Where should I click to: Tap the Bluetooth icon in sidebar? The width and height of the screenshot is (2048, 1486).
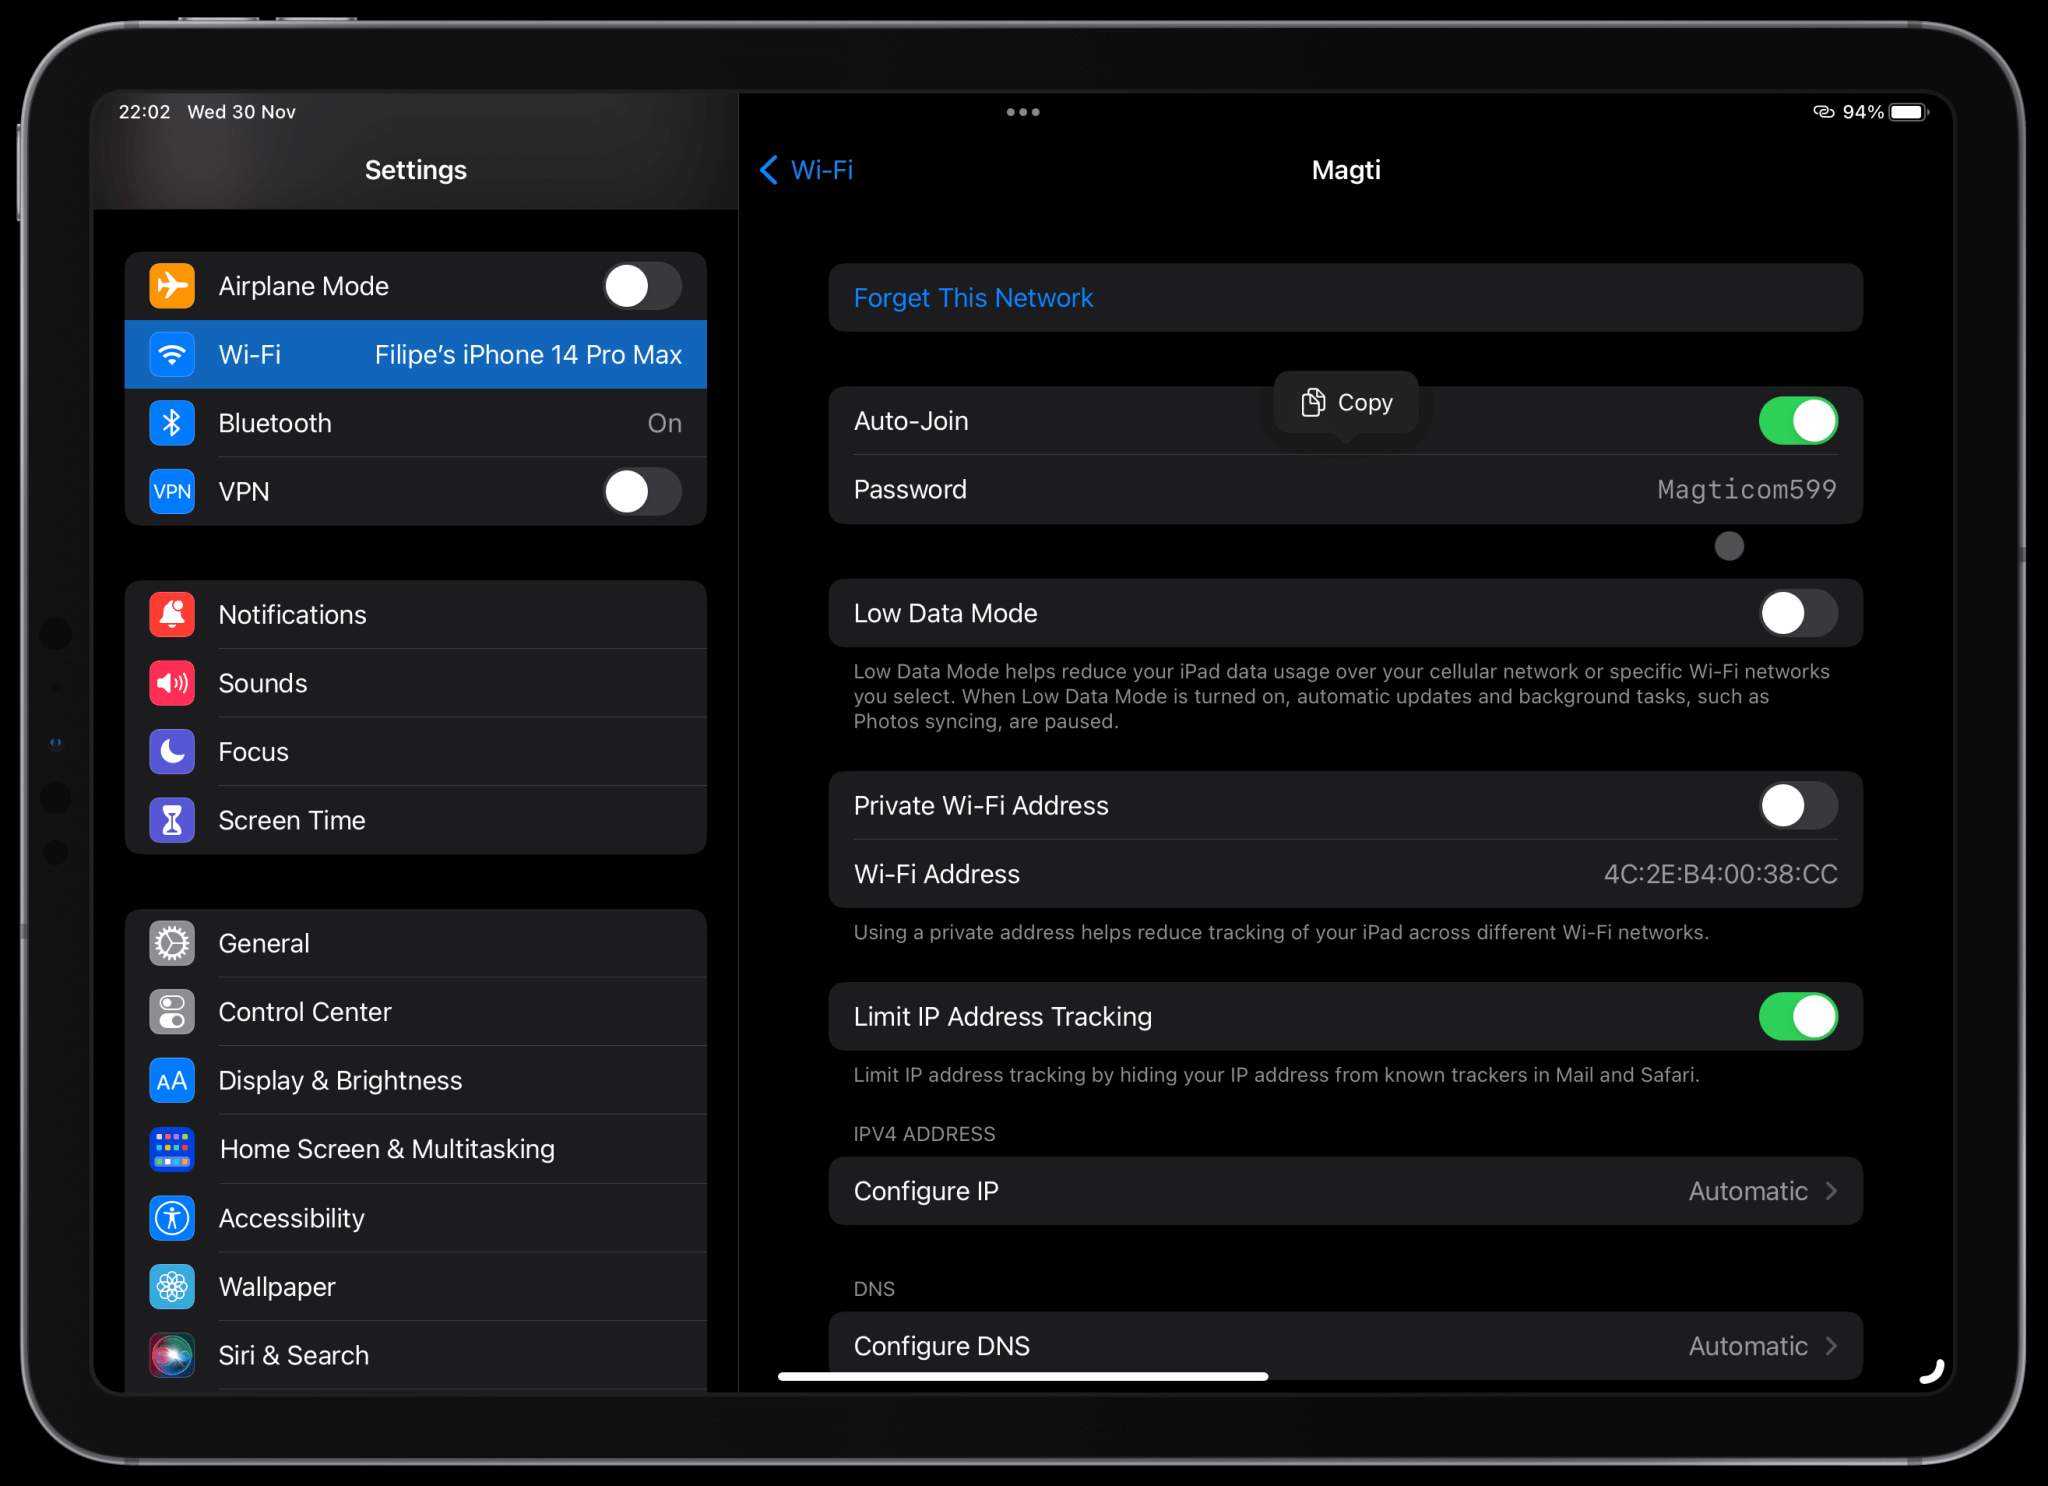point(172,423)
